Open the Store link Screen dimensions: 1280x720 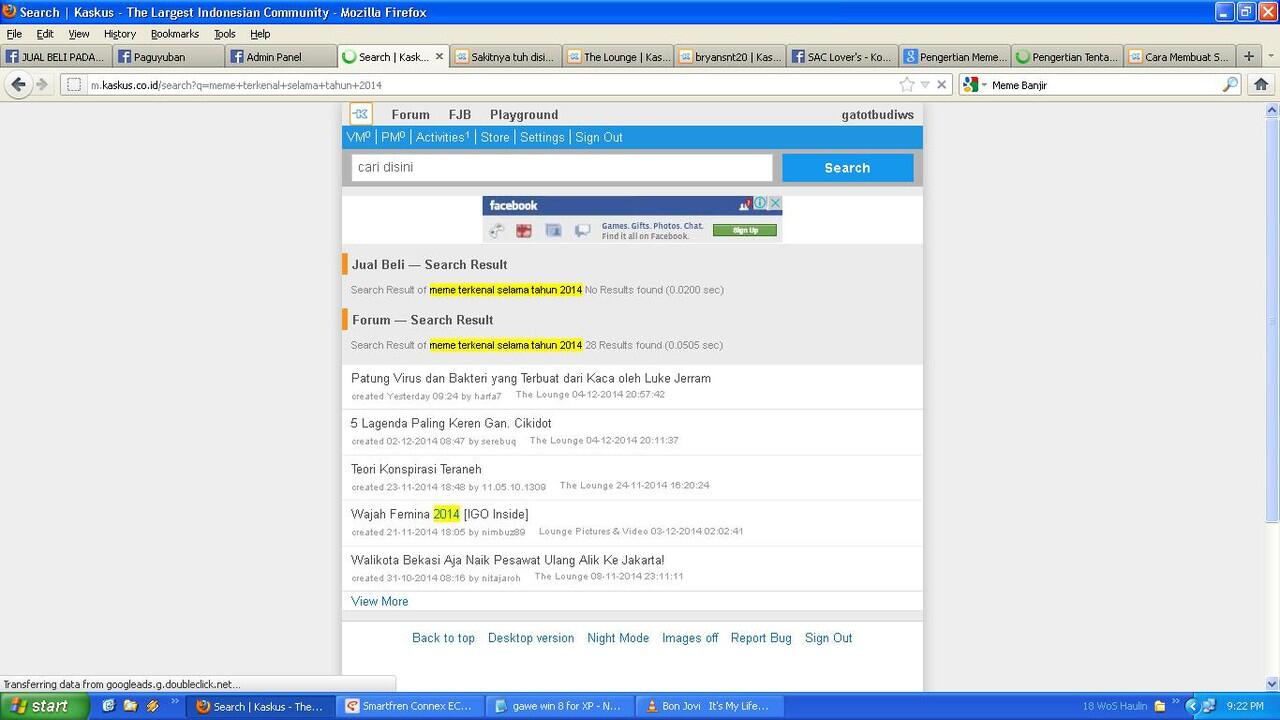[x=495, y=137]
